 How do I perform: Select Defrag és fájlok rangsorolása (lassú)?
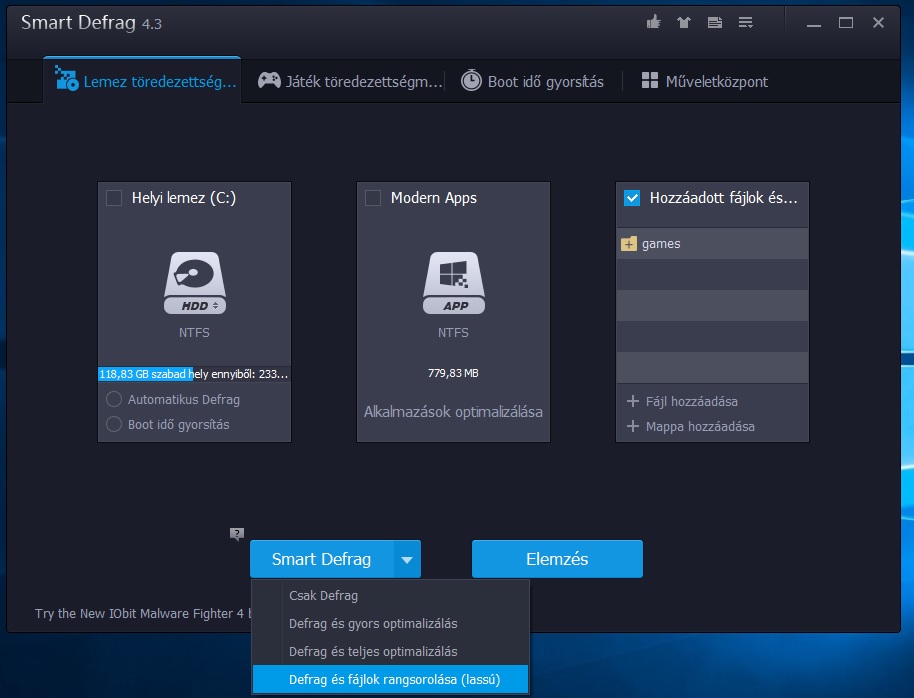(x=391, y=679)
